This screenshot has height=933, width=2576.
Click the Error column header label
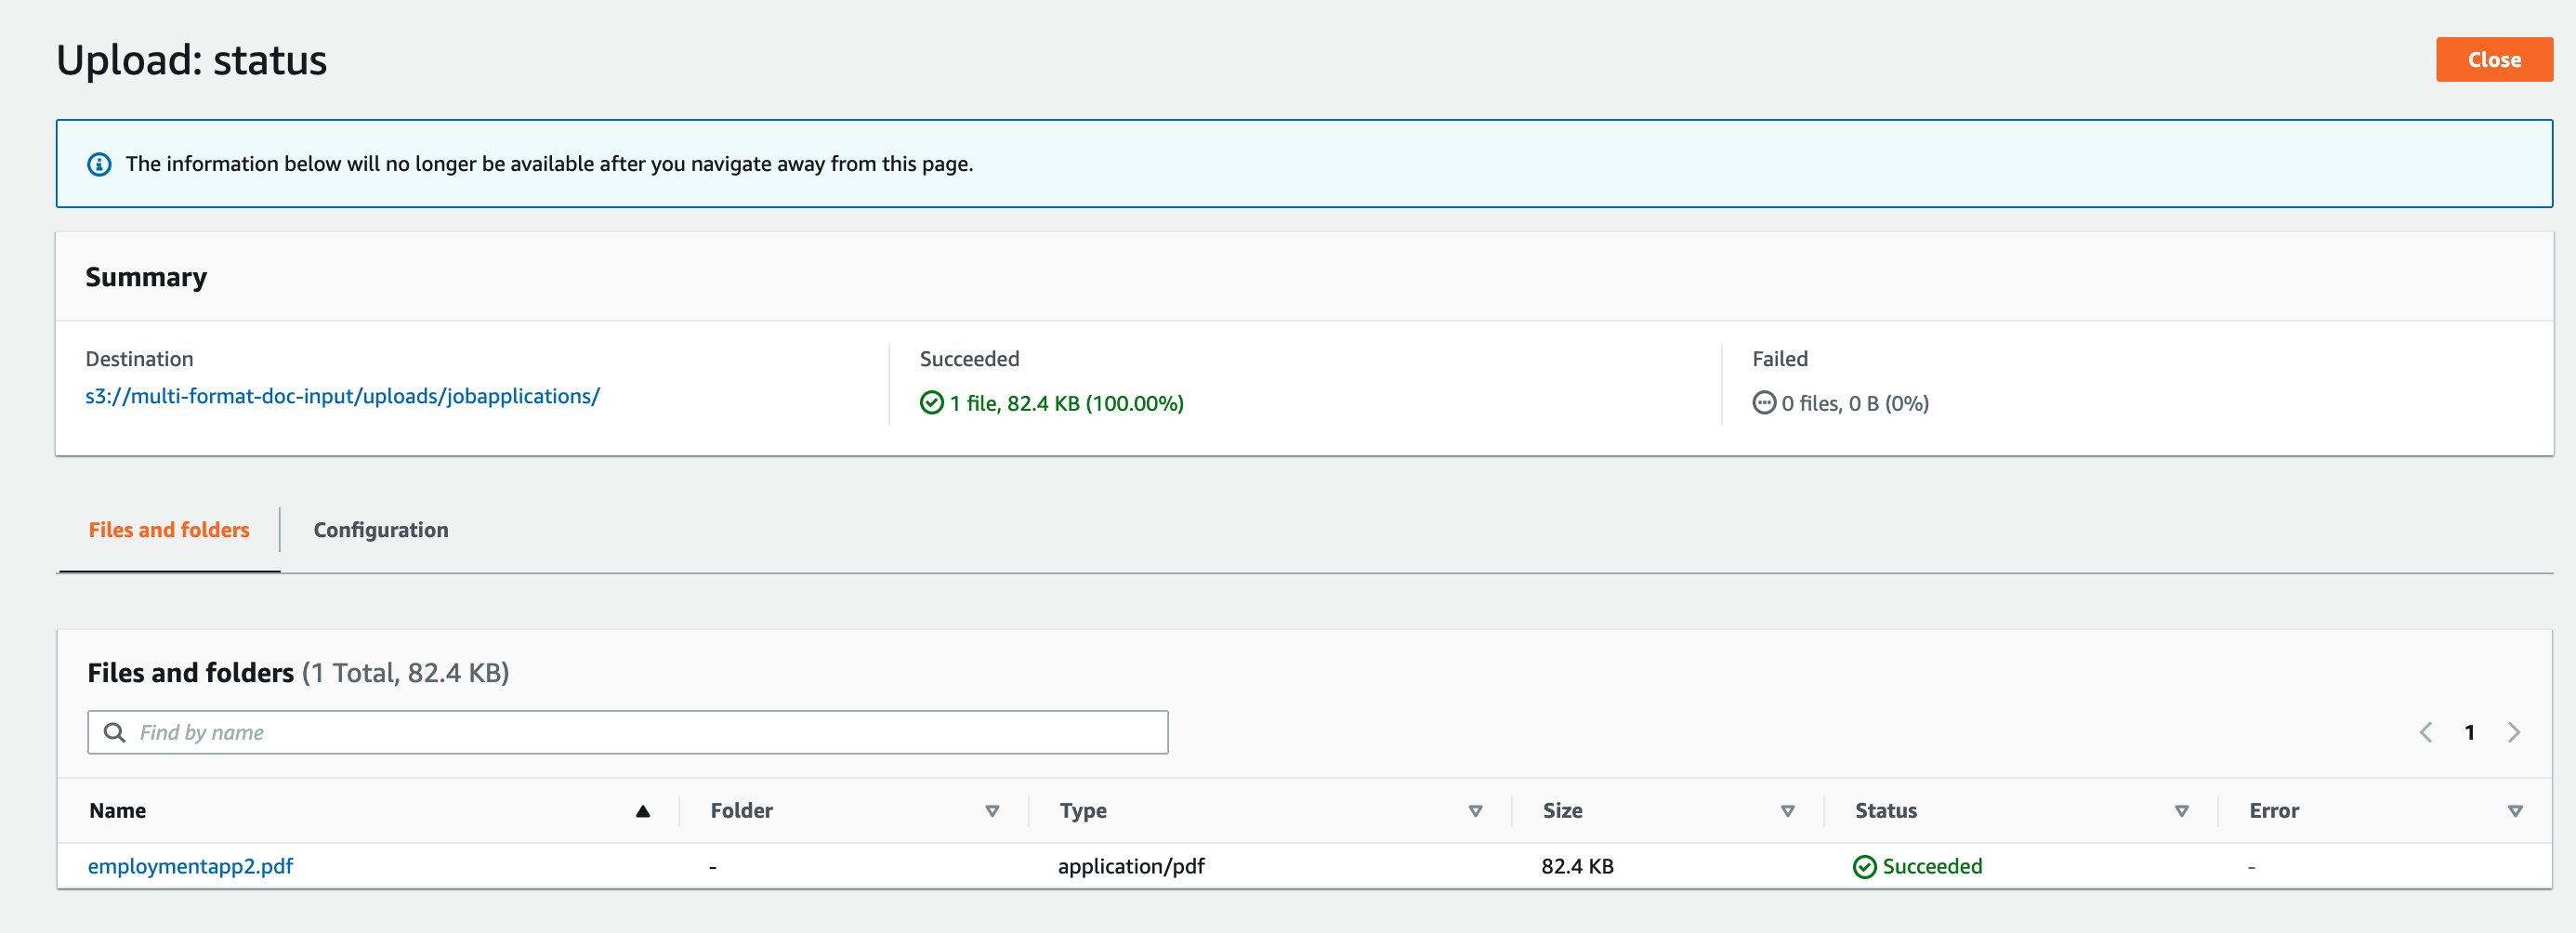click(2273, 811)
